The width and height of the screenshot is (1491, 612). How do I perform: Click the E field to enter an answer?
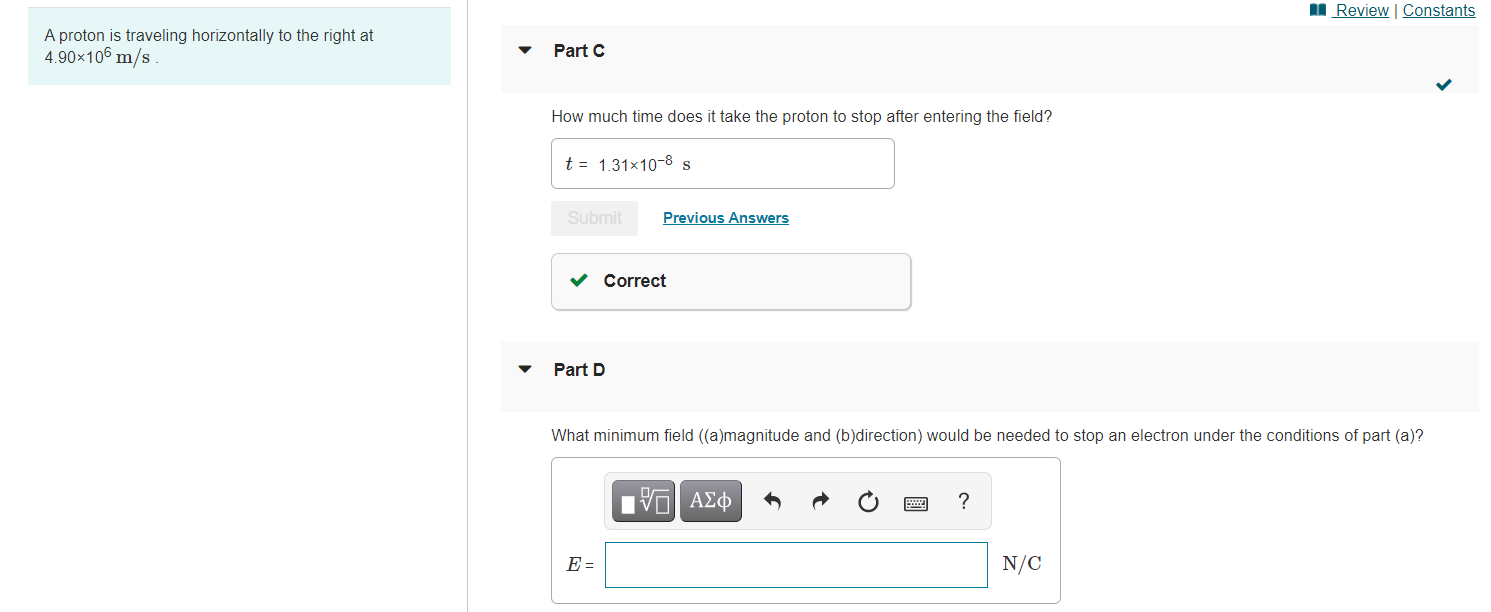point(795,564)
